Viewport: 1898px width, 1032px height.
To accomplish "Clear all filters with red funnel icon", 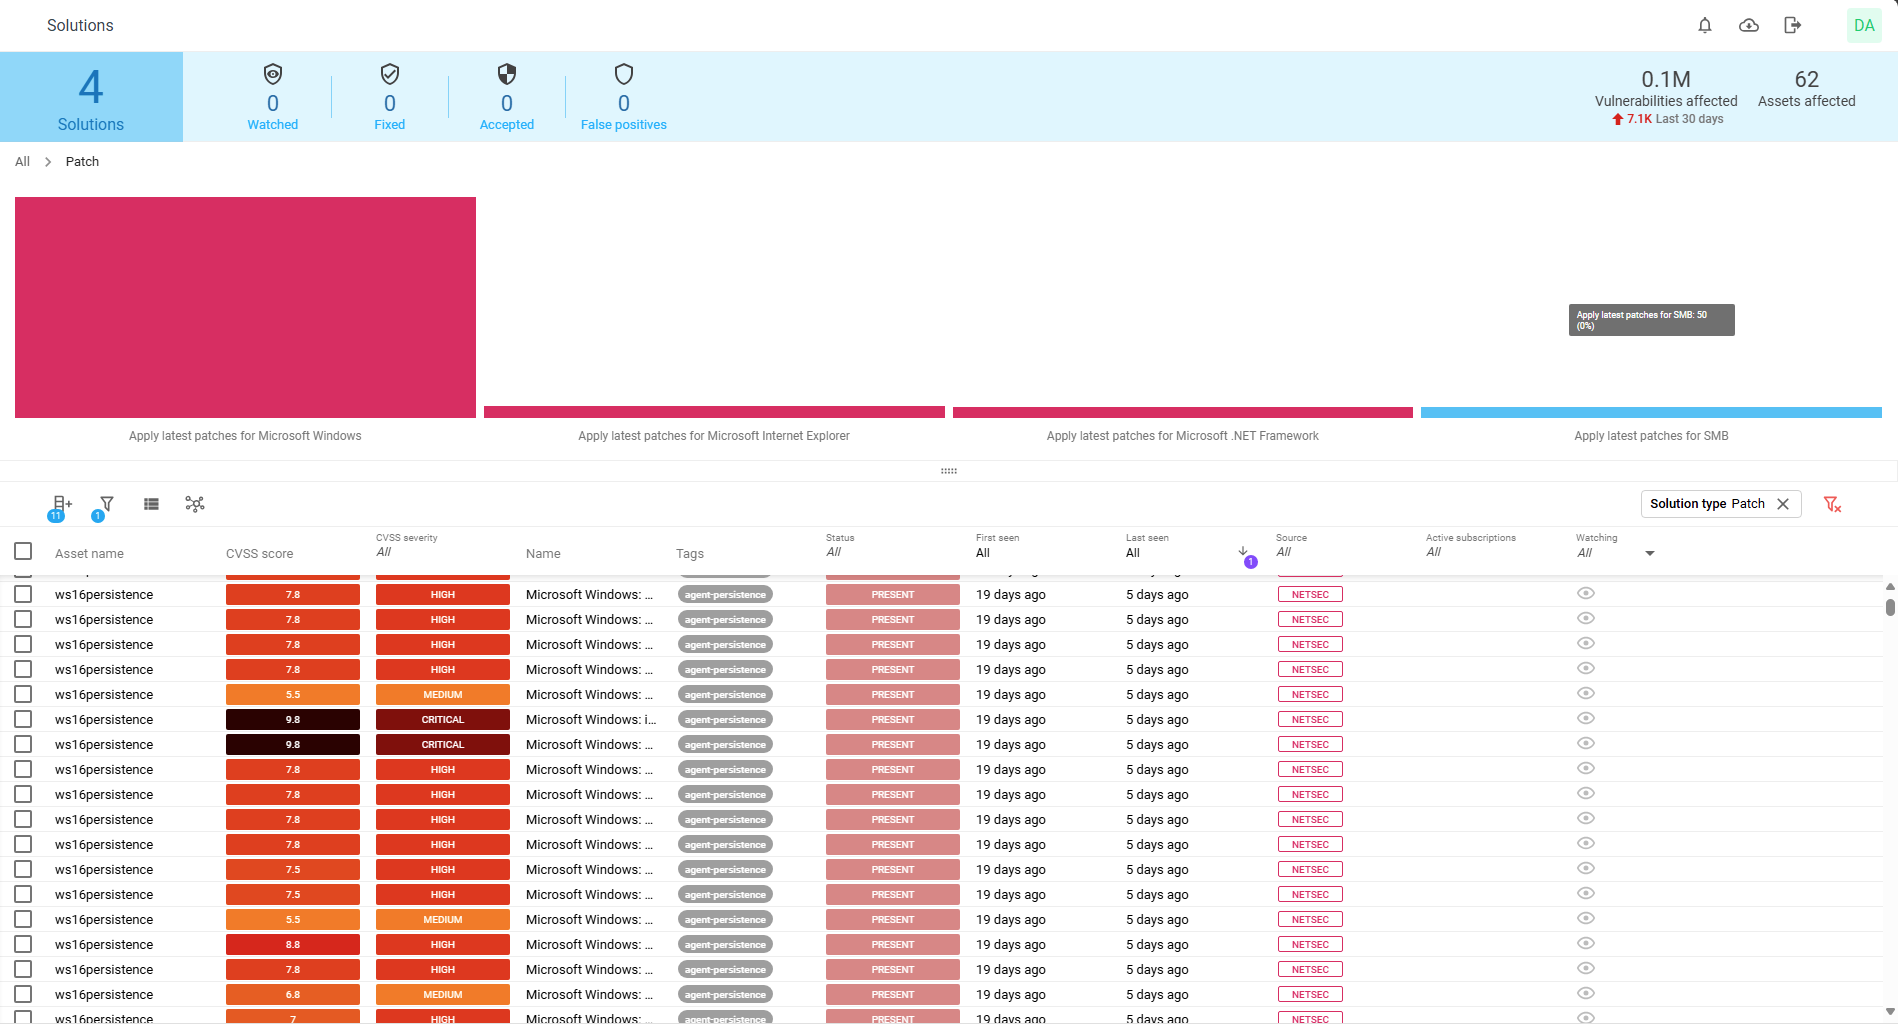I will [1832, 504].
